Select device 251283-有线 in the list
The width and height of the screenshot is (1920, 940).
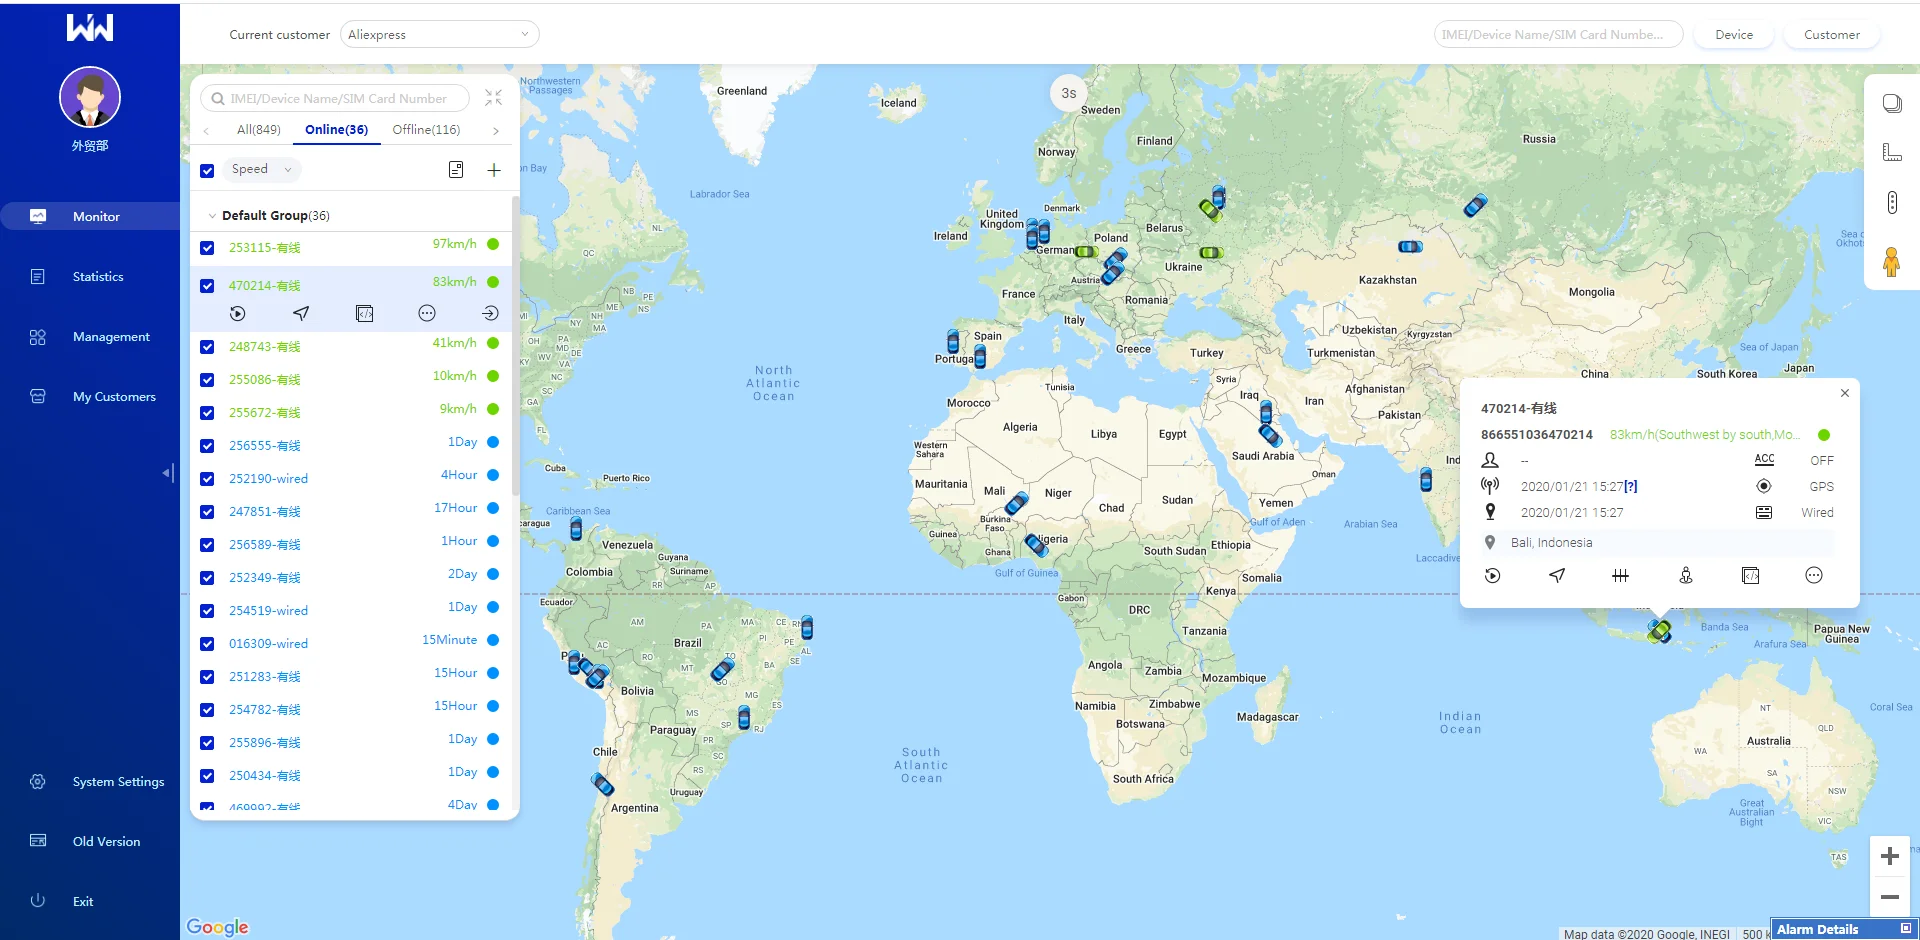(x=265, y=677)
